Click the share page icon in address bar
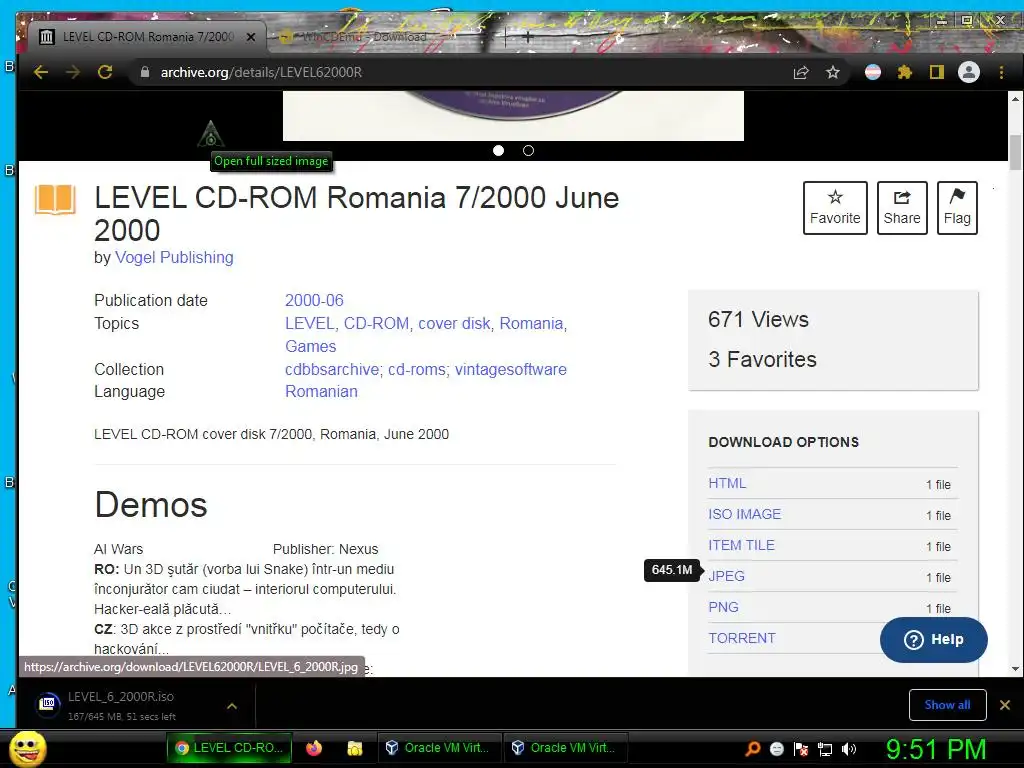This screenshot has width=1024, height=768. (x=801, y=72)
